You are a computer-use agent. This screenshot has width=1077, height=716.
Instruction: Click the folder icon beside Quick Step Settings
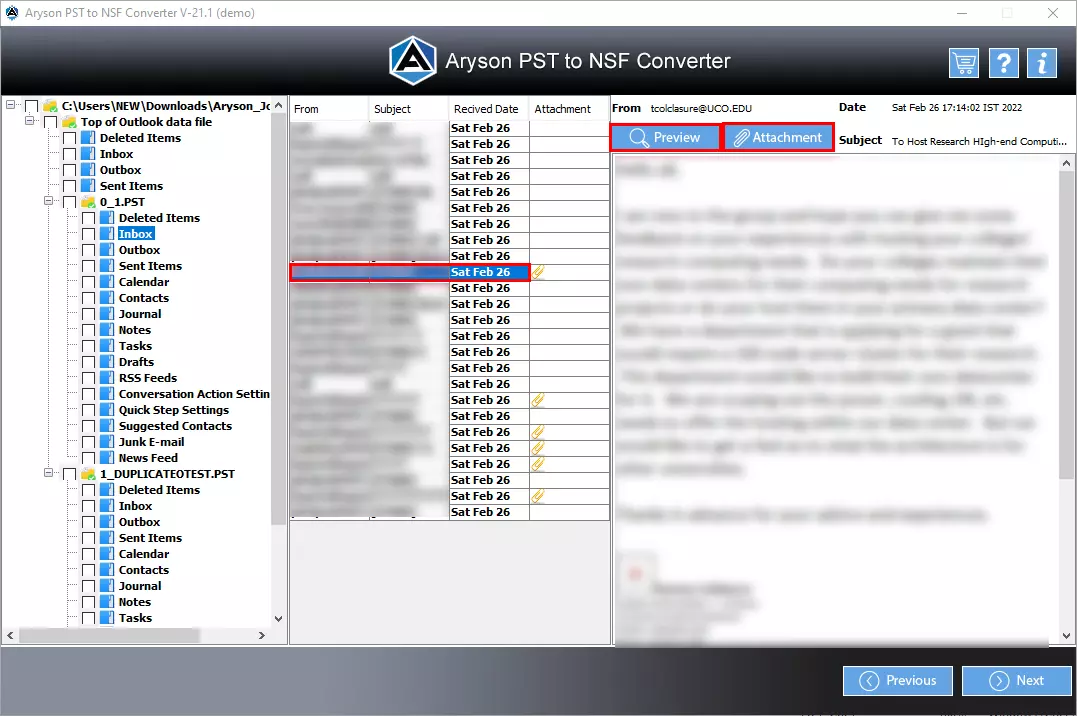click(x=106, y=410)
